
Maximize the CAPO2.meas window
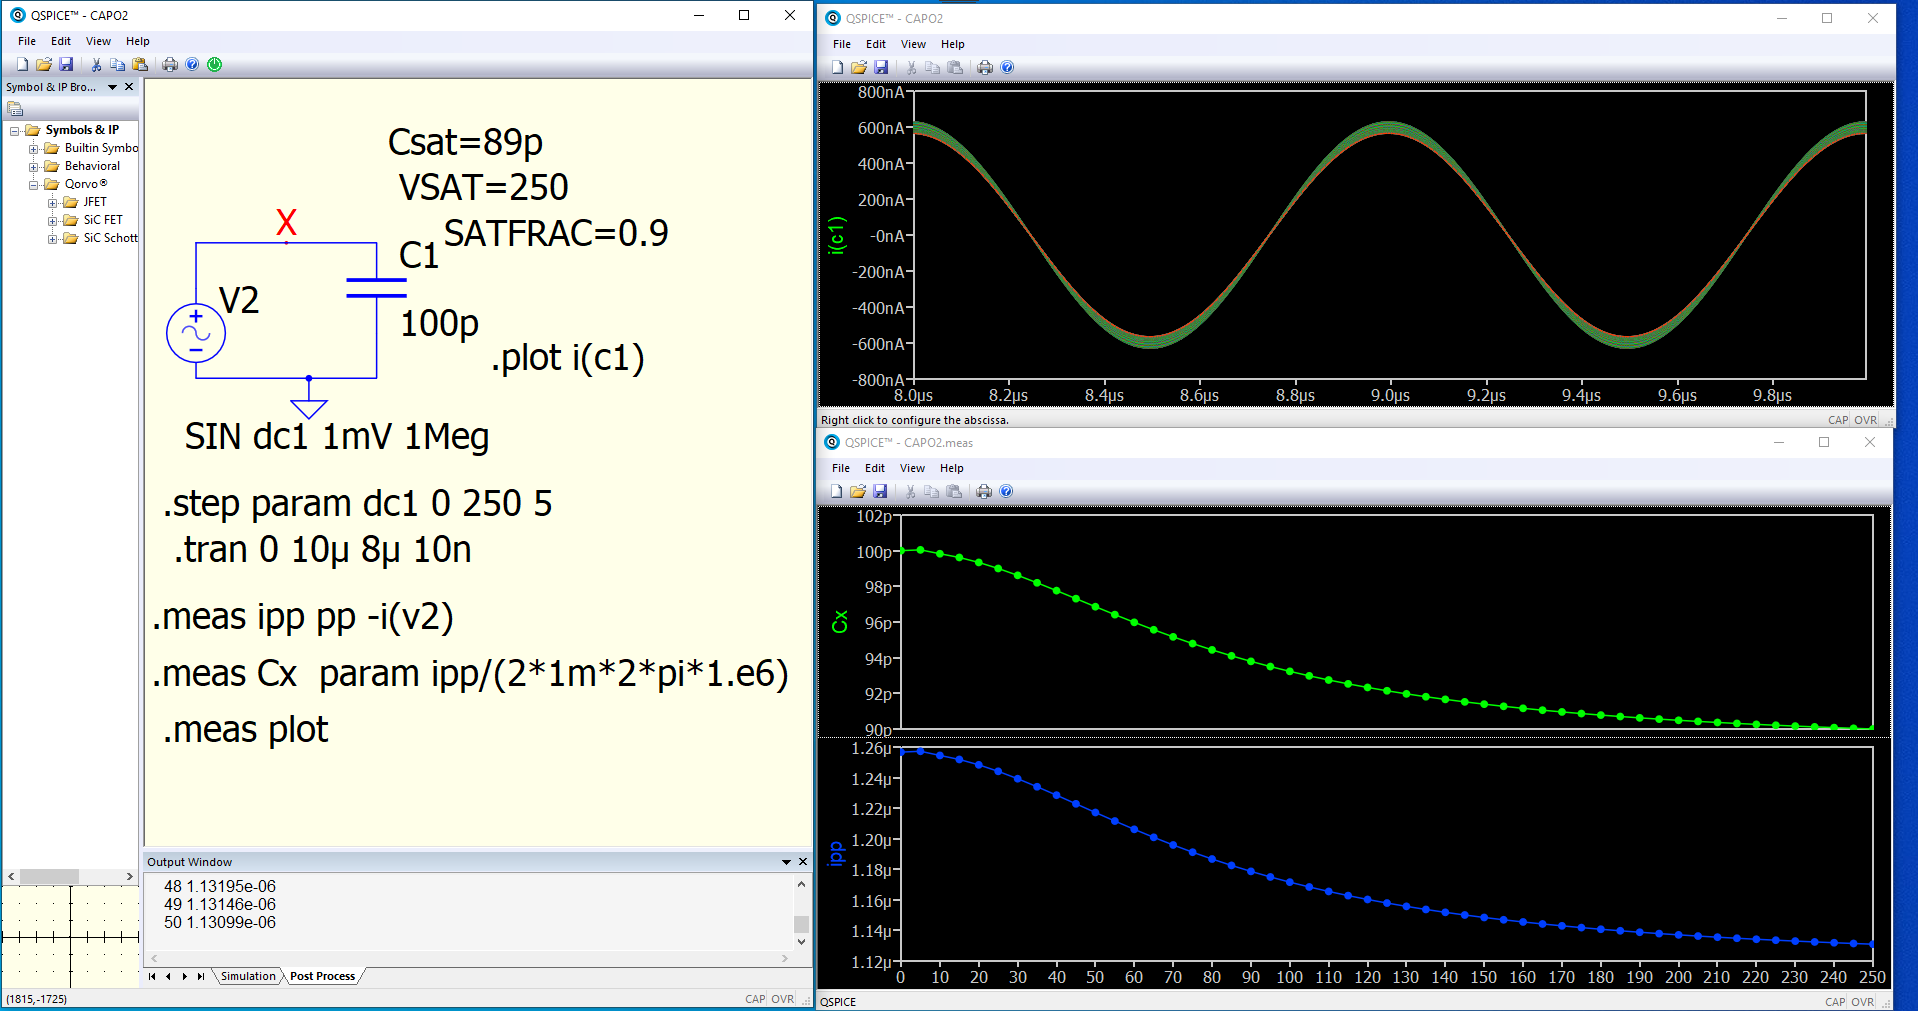pos(1824,442)
